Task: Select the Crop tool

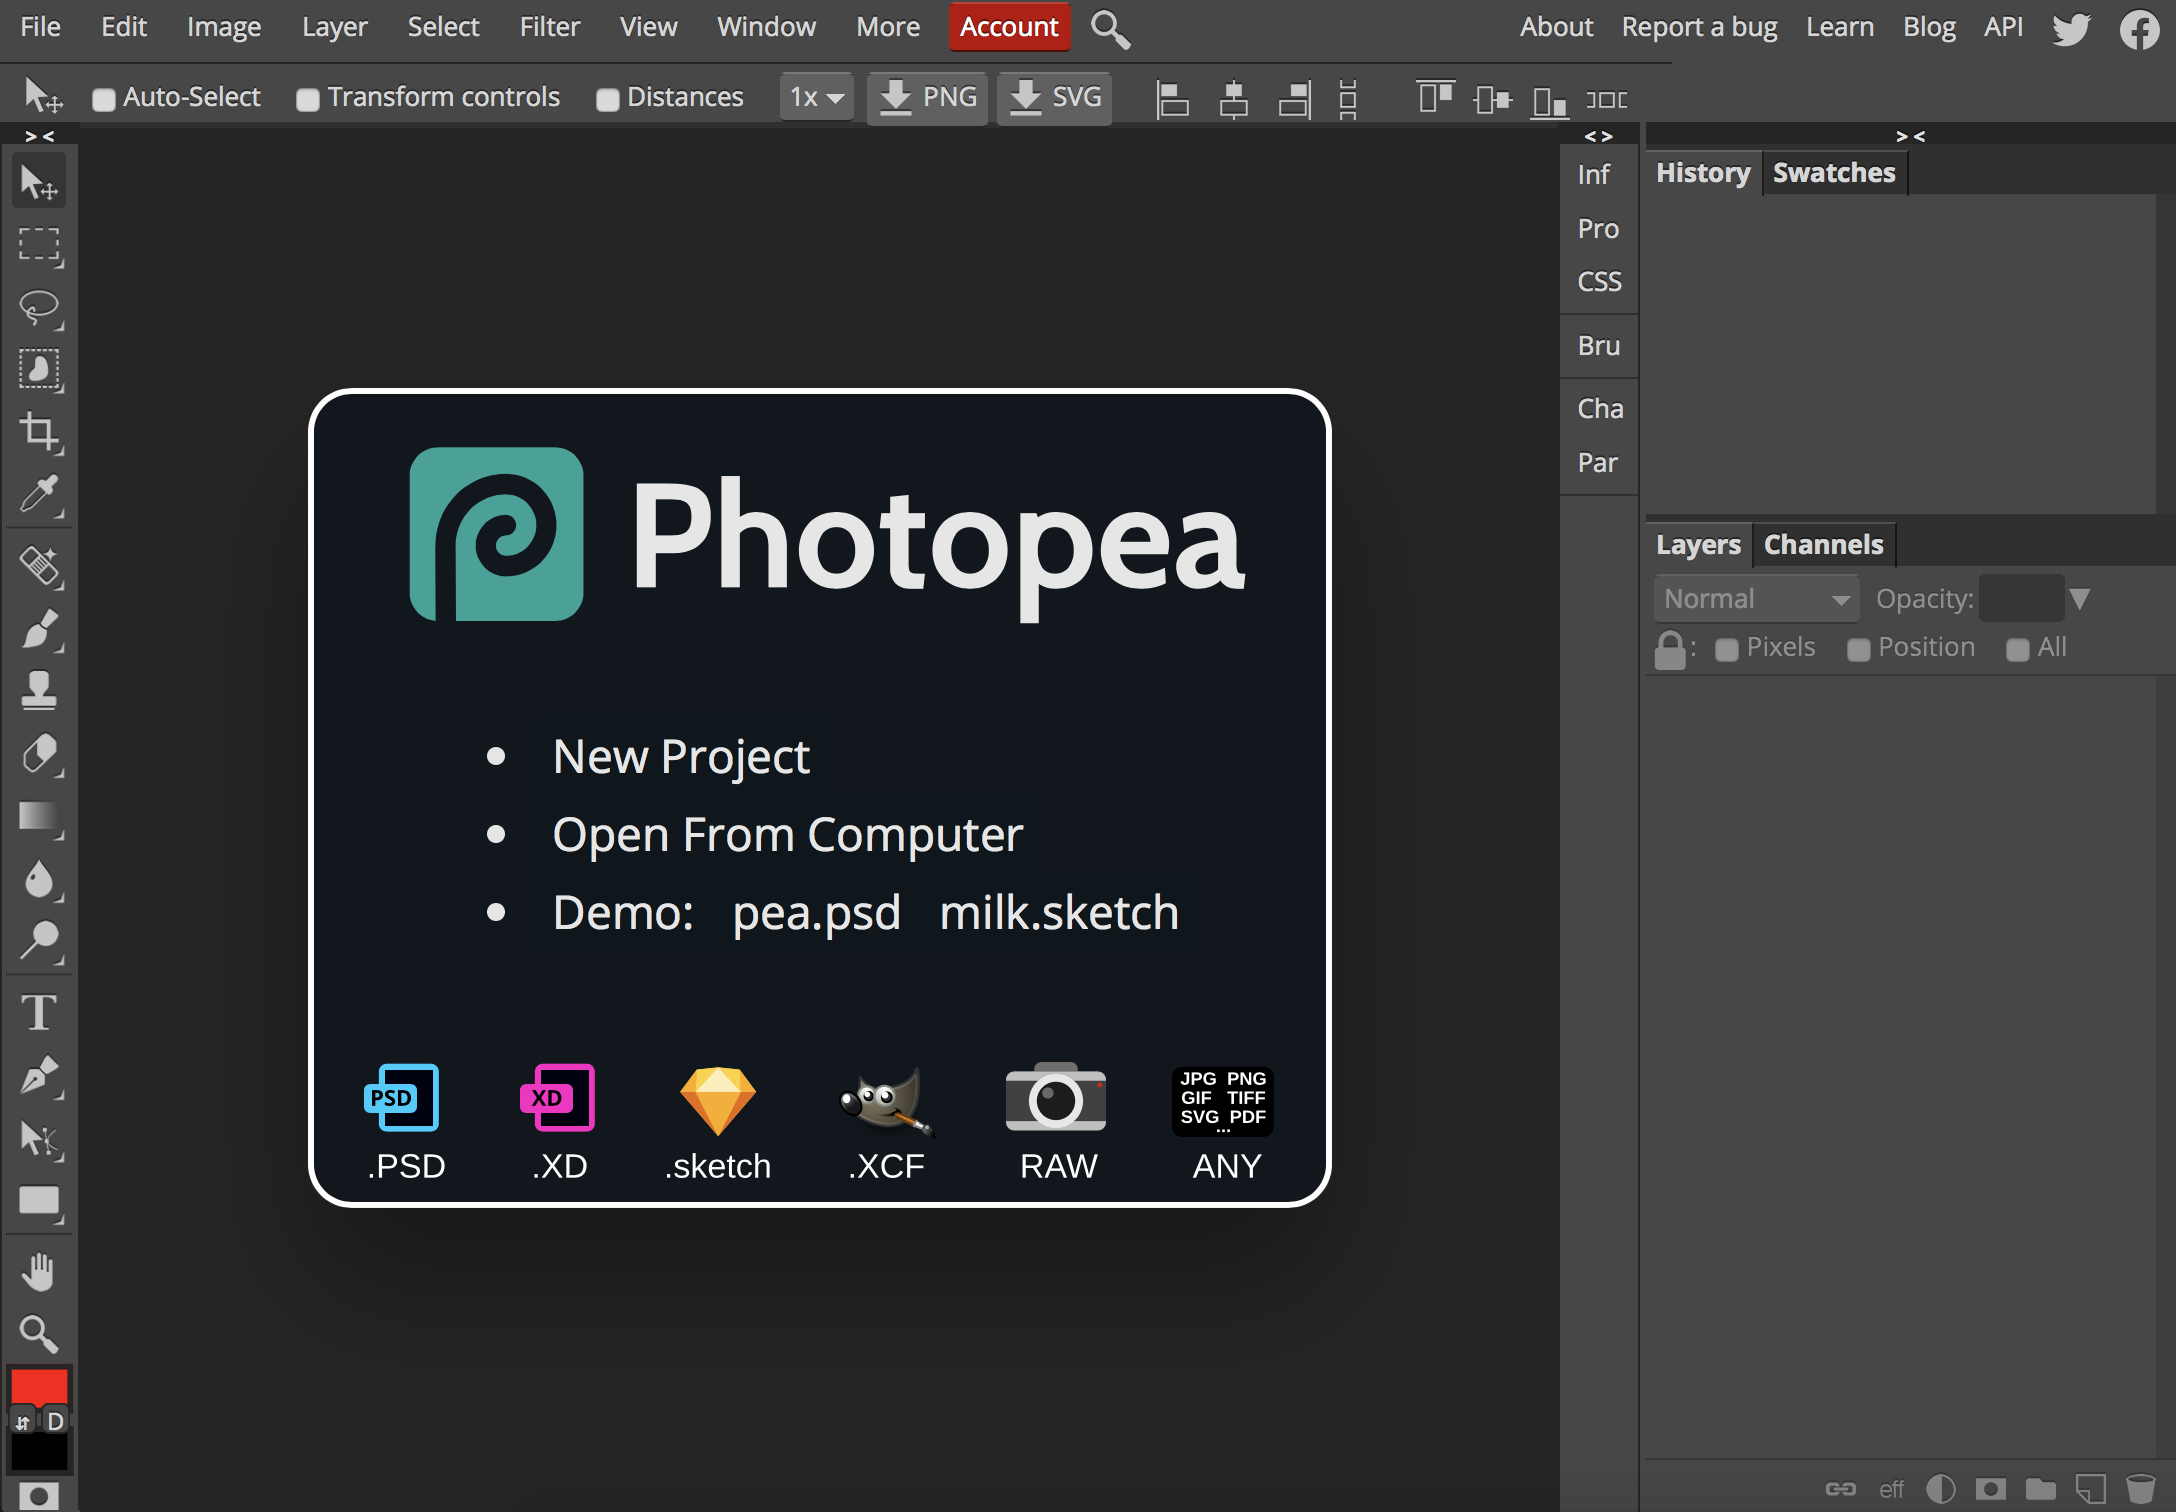Action: coord(39,432)
